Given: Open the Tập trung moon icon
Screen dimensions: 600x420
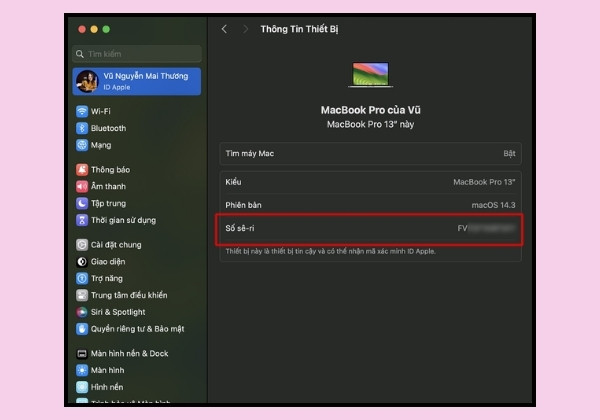Looking at the screenshot, I should pos(82,203).
